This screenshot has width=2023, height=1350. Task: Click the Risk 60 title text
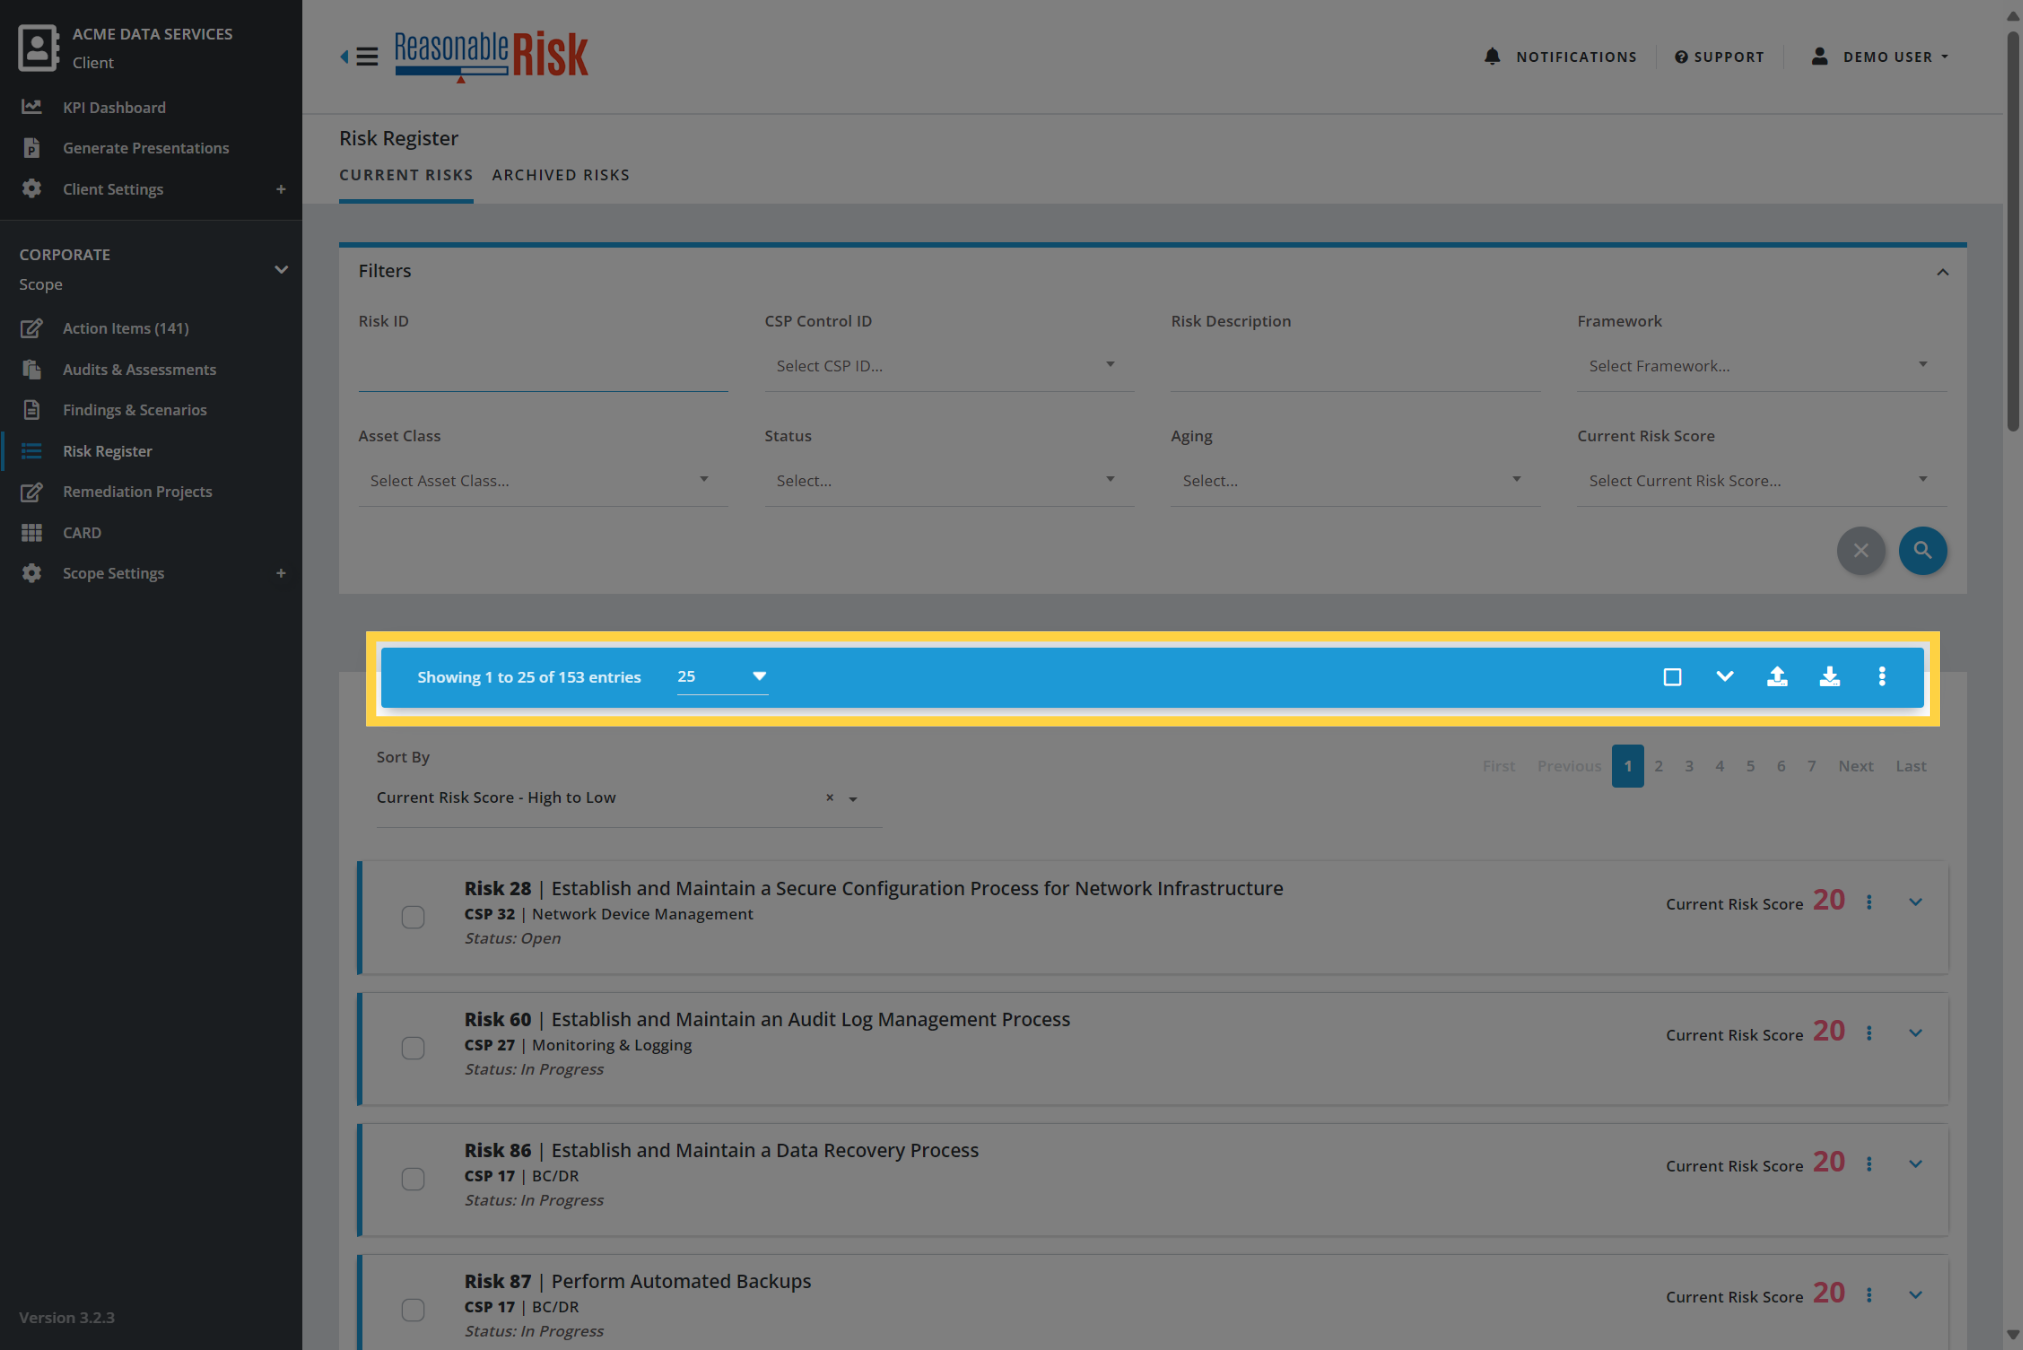click(767, 1019)
